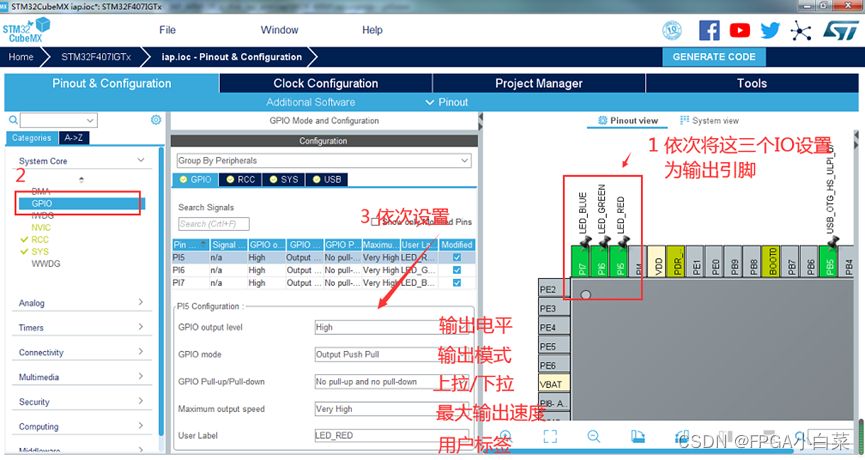Switch to System view tab

pyautogui.click(x=709, y=120)
